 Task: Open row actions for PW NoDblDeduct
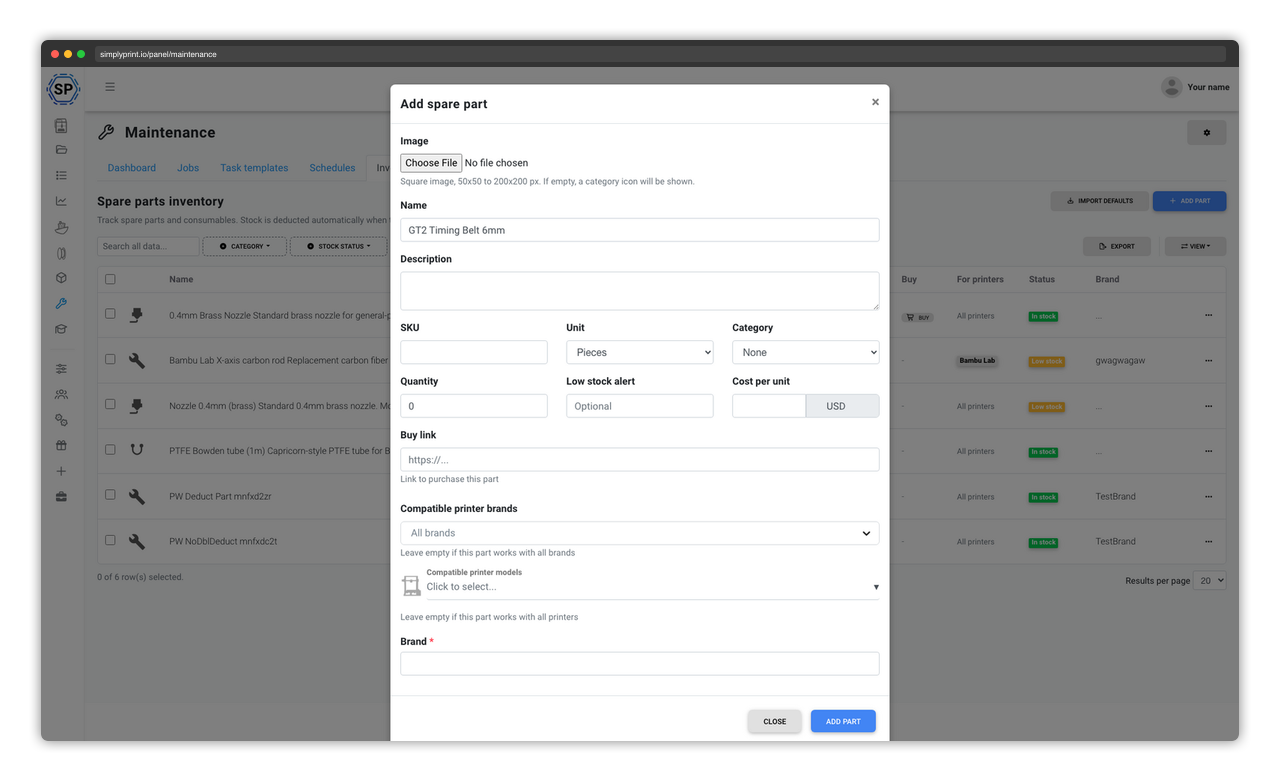coord(1208,542)
